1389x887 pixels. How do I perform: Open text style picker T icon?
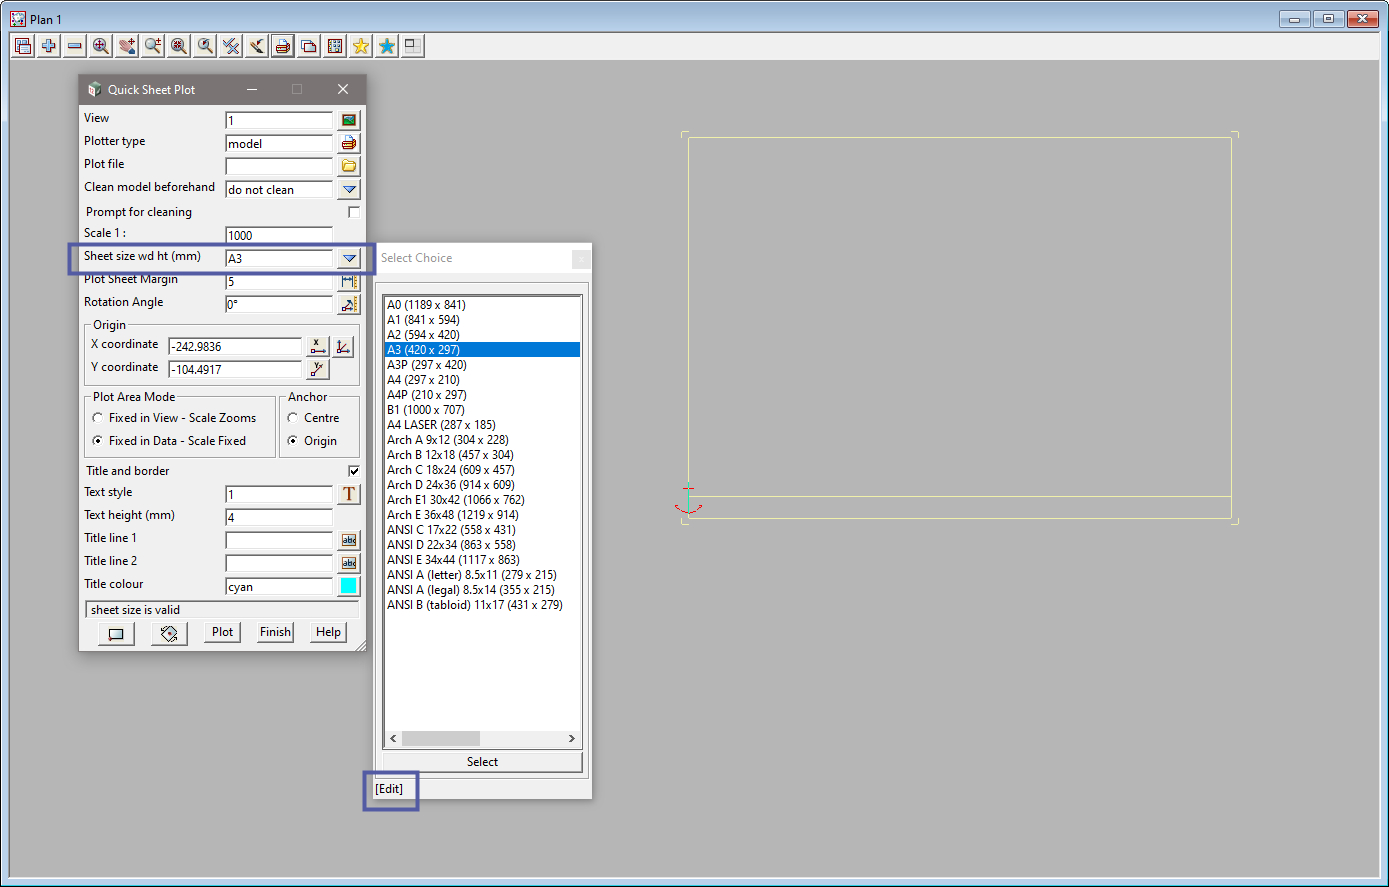point(349,494)
